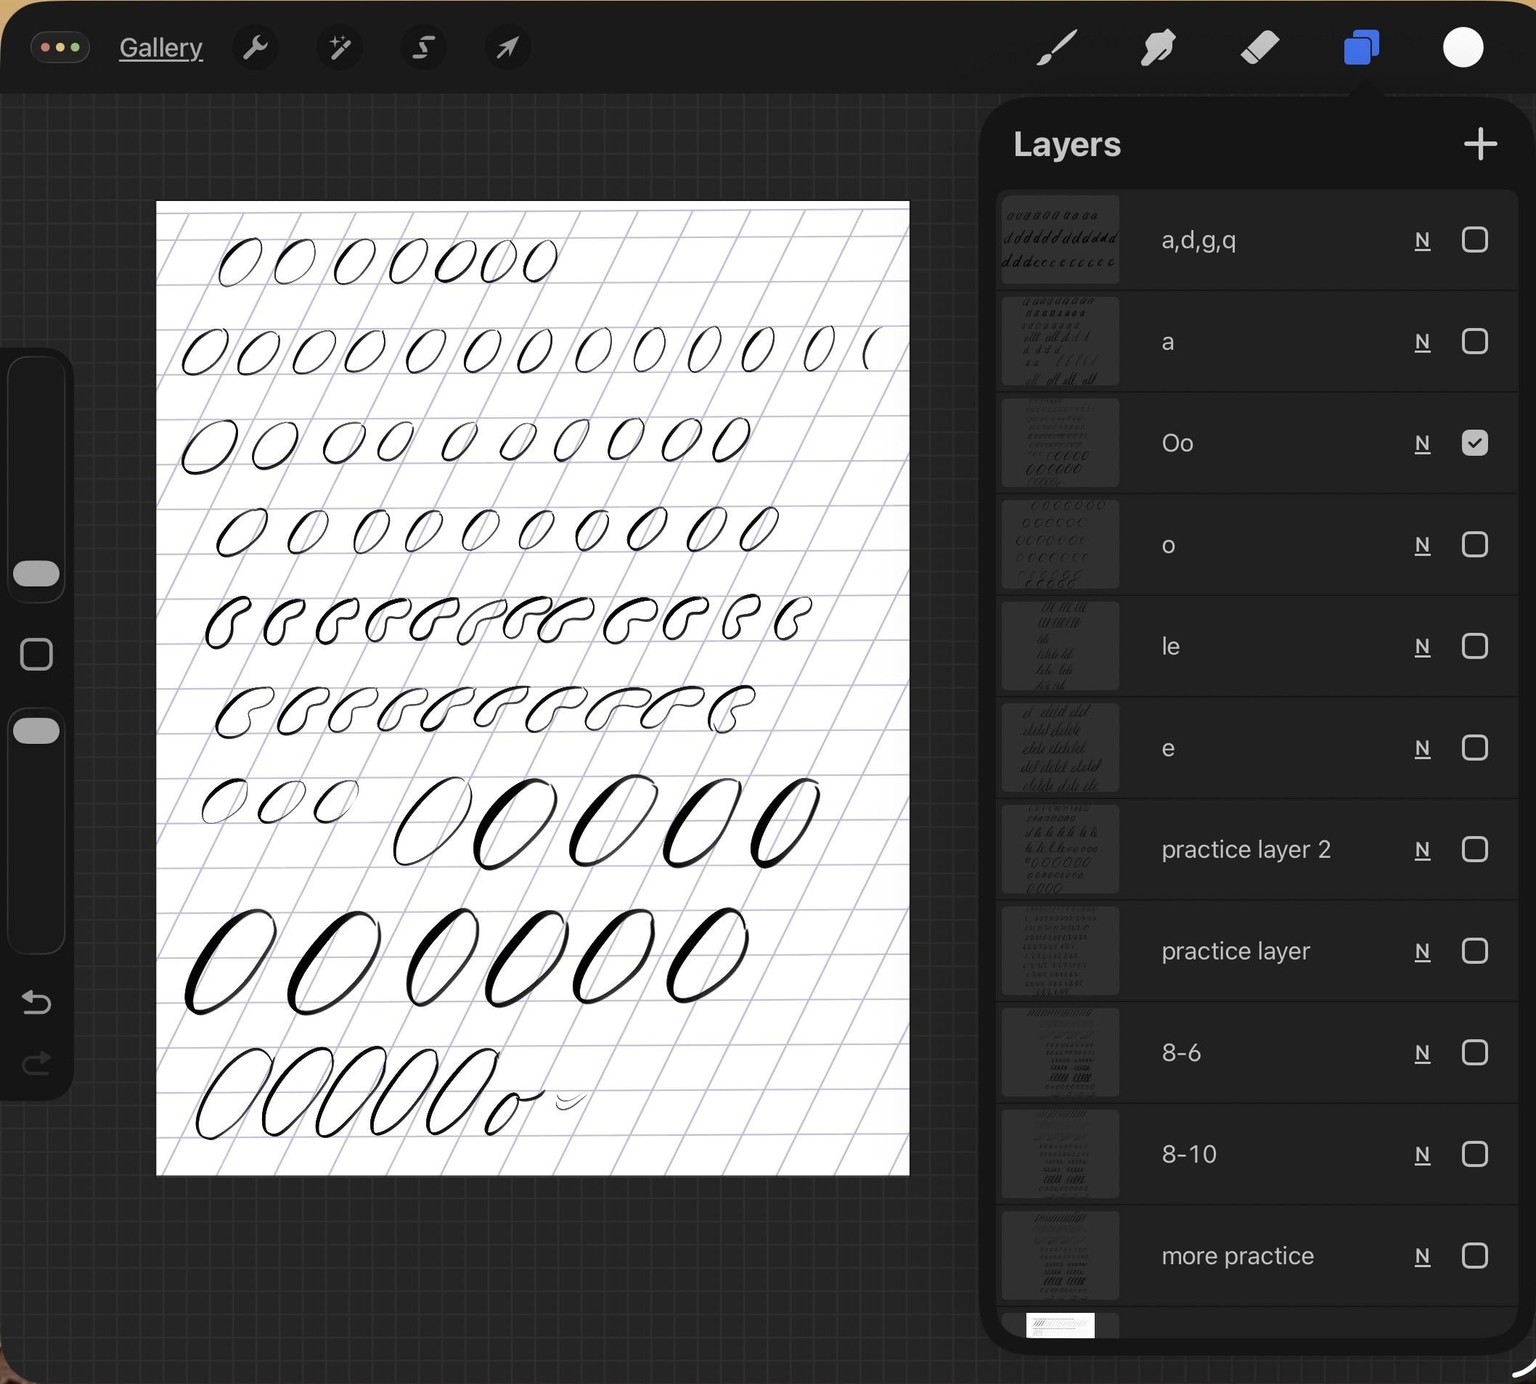This screenshot has width=1536, height=1384.
Task: Add a new layer with plus button
Action: [x=1480, y=144]
